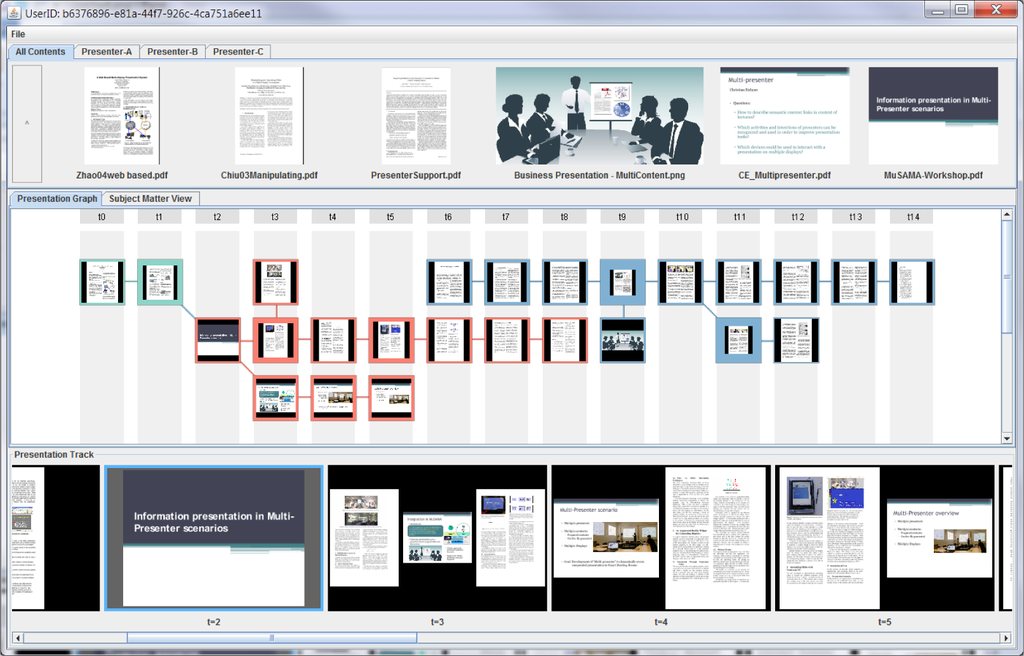Select the Business Presentation - MultiContent.png image

click(x=599, y=116)
